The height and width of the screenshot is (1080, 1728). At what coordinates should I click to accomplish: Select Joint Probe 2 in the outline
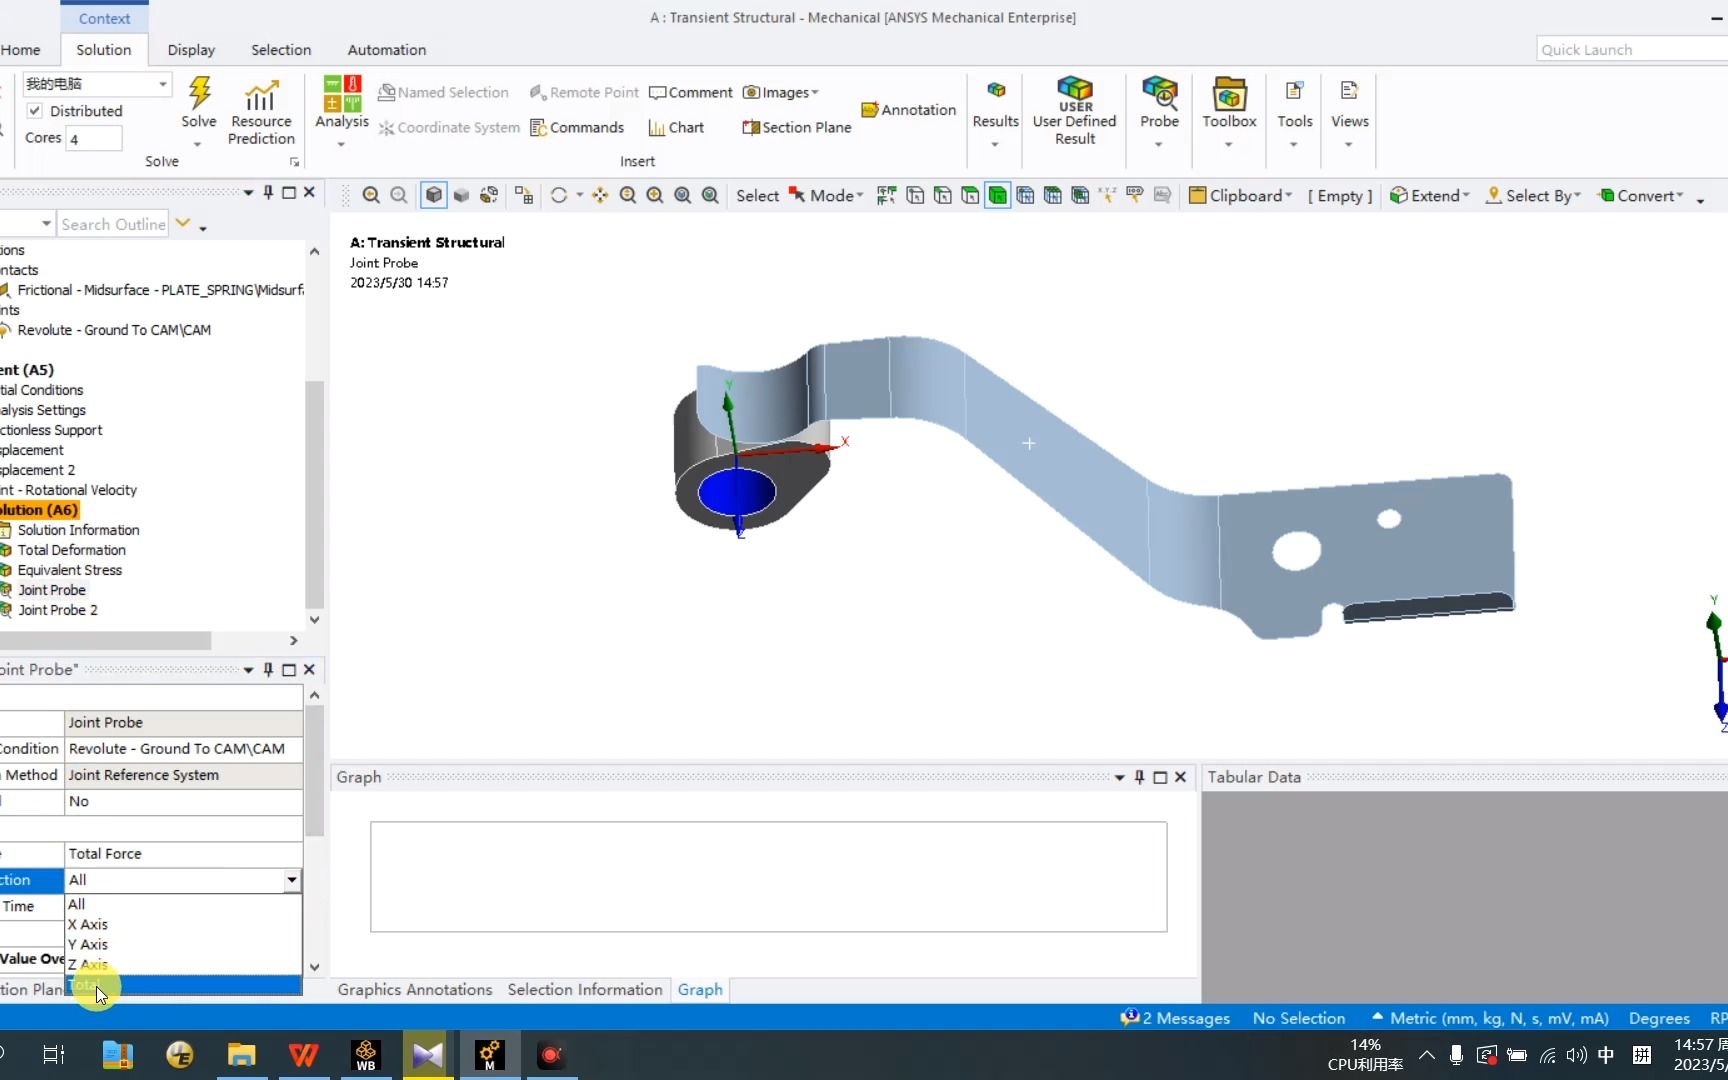click(x=57, y=610)
